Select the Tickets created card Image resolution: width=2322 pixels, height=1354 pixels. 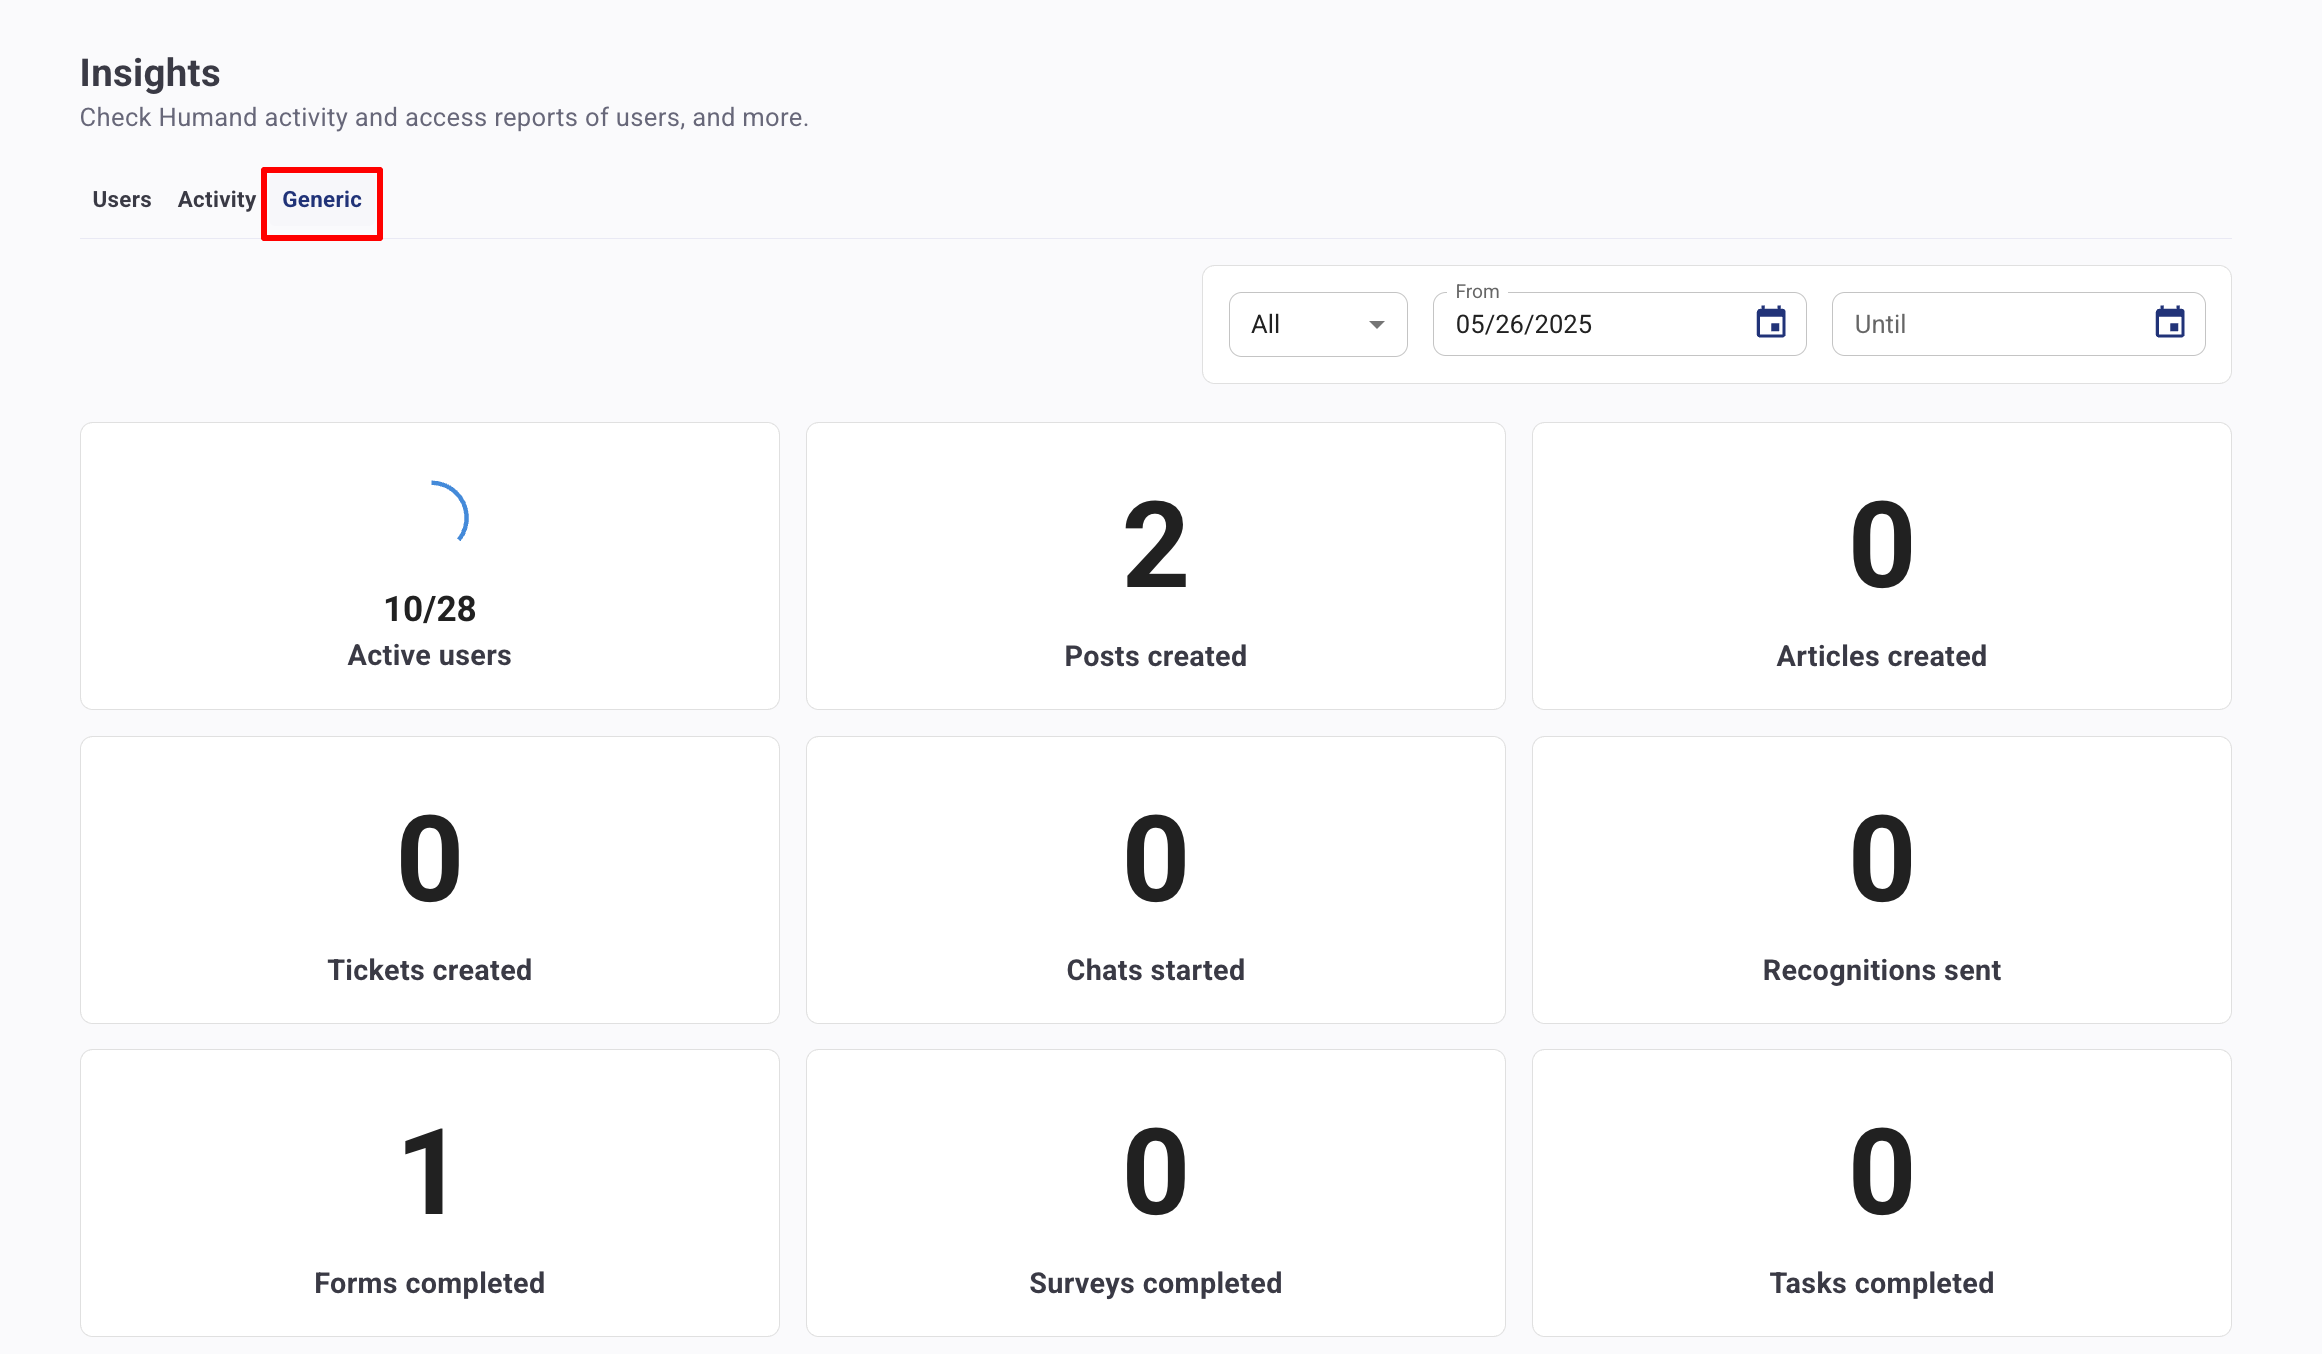coord(430,880)
